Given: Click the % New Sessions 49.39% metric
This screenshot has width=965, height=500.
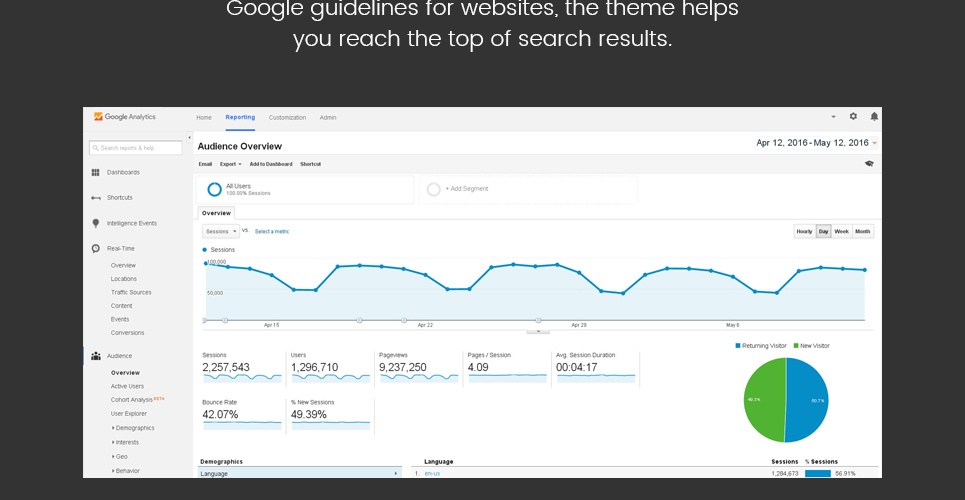Looking at the screenshot, I should pos(330,416).
